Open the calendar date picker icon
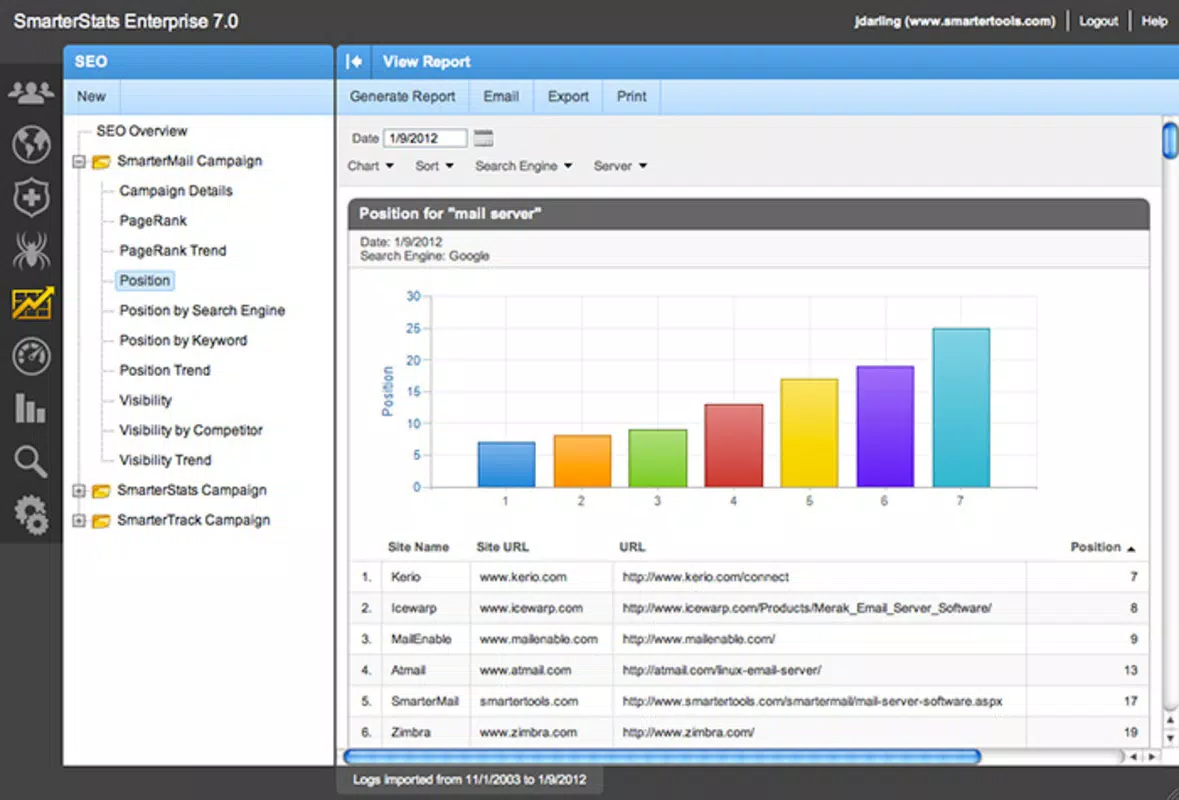Screen dimensions: 1179x800 coord(483,138)
